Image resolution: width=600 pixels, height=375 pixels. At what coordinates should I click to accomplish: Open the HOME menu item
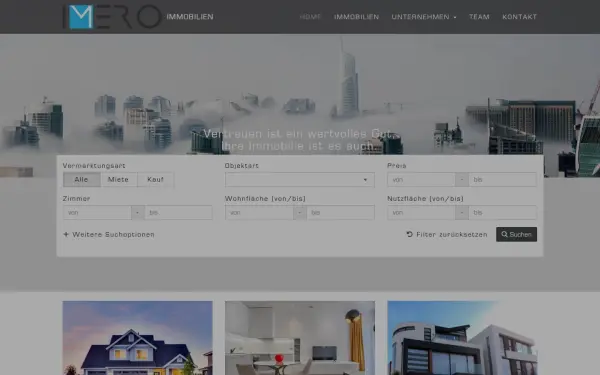pos(310,17)
